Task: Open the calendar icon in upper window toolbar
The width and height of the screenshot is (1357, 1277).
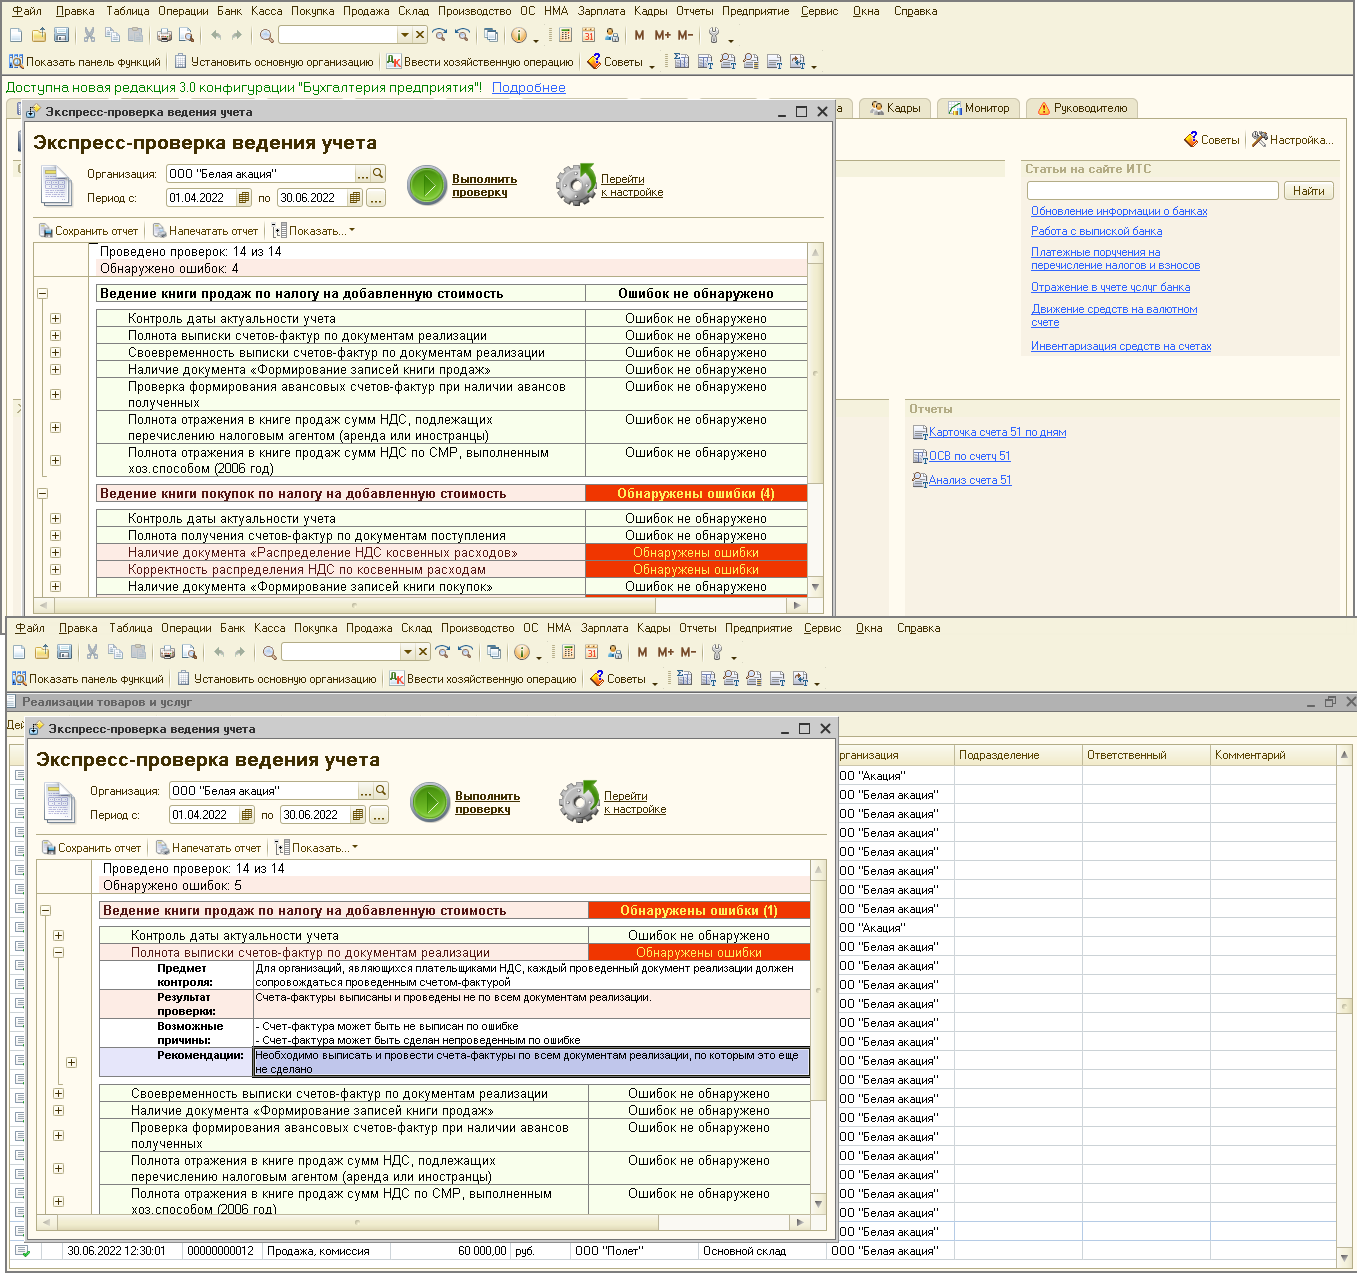Action: [x=588, y=35]
